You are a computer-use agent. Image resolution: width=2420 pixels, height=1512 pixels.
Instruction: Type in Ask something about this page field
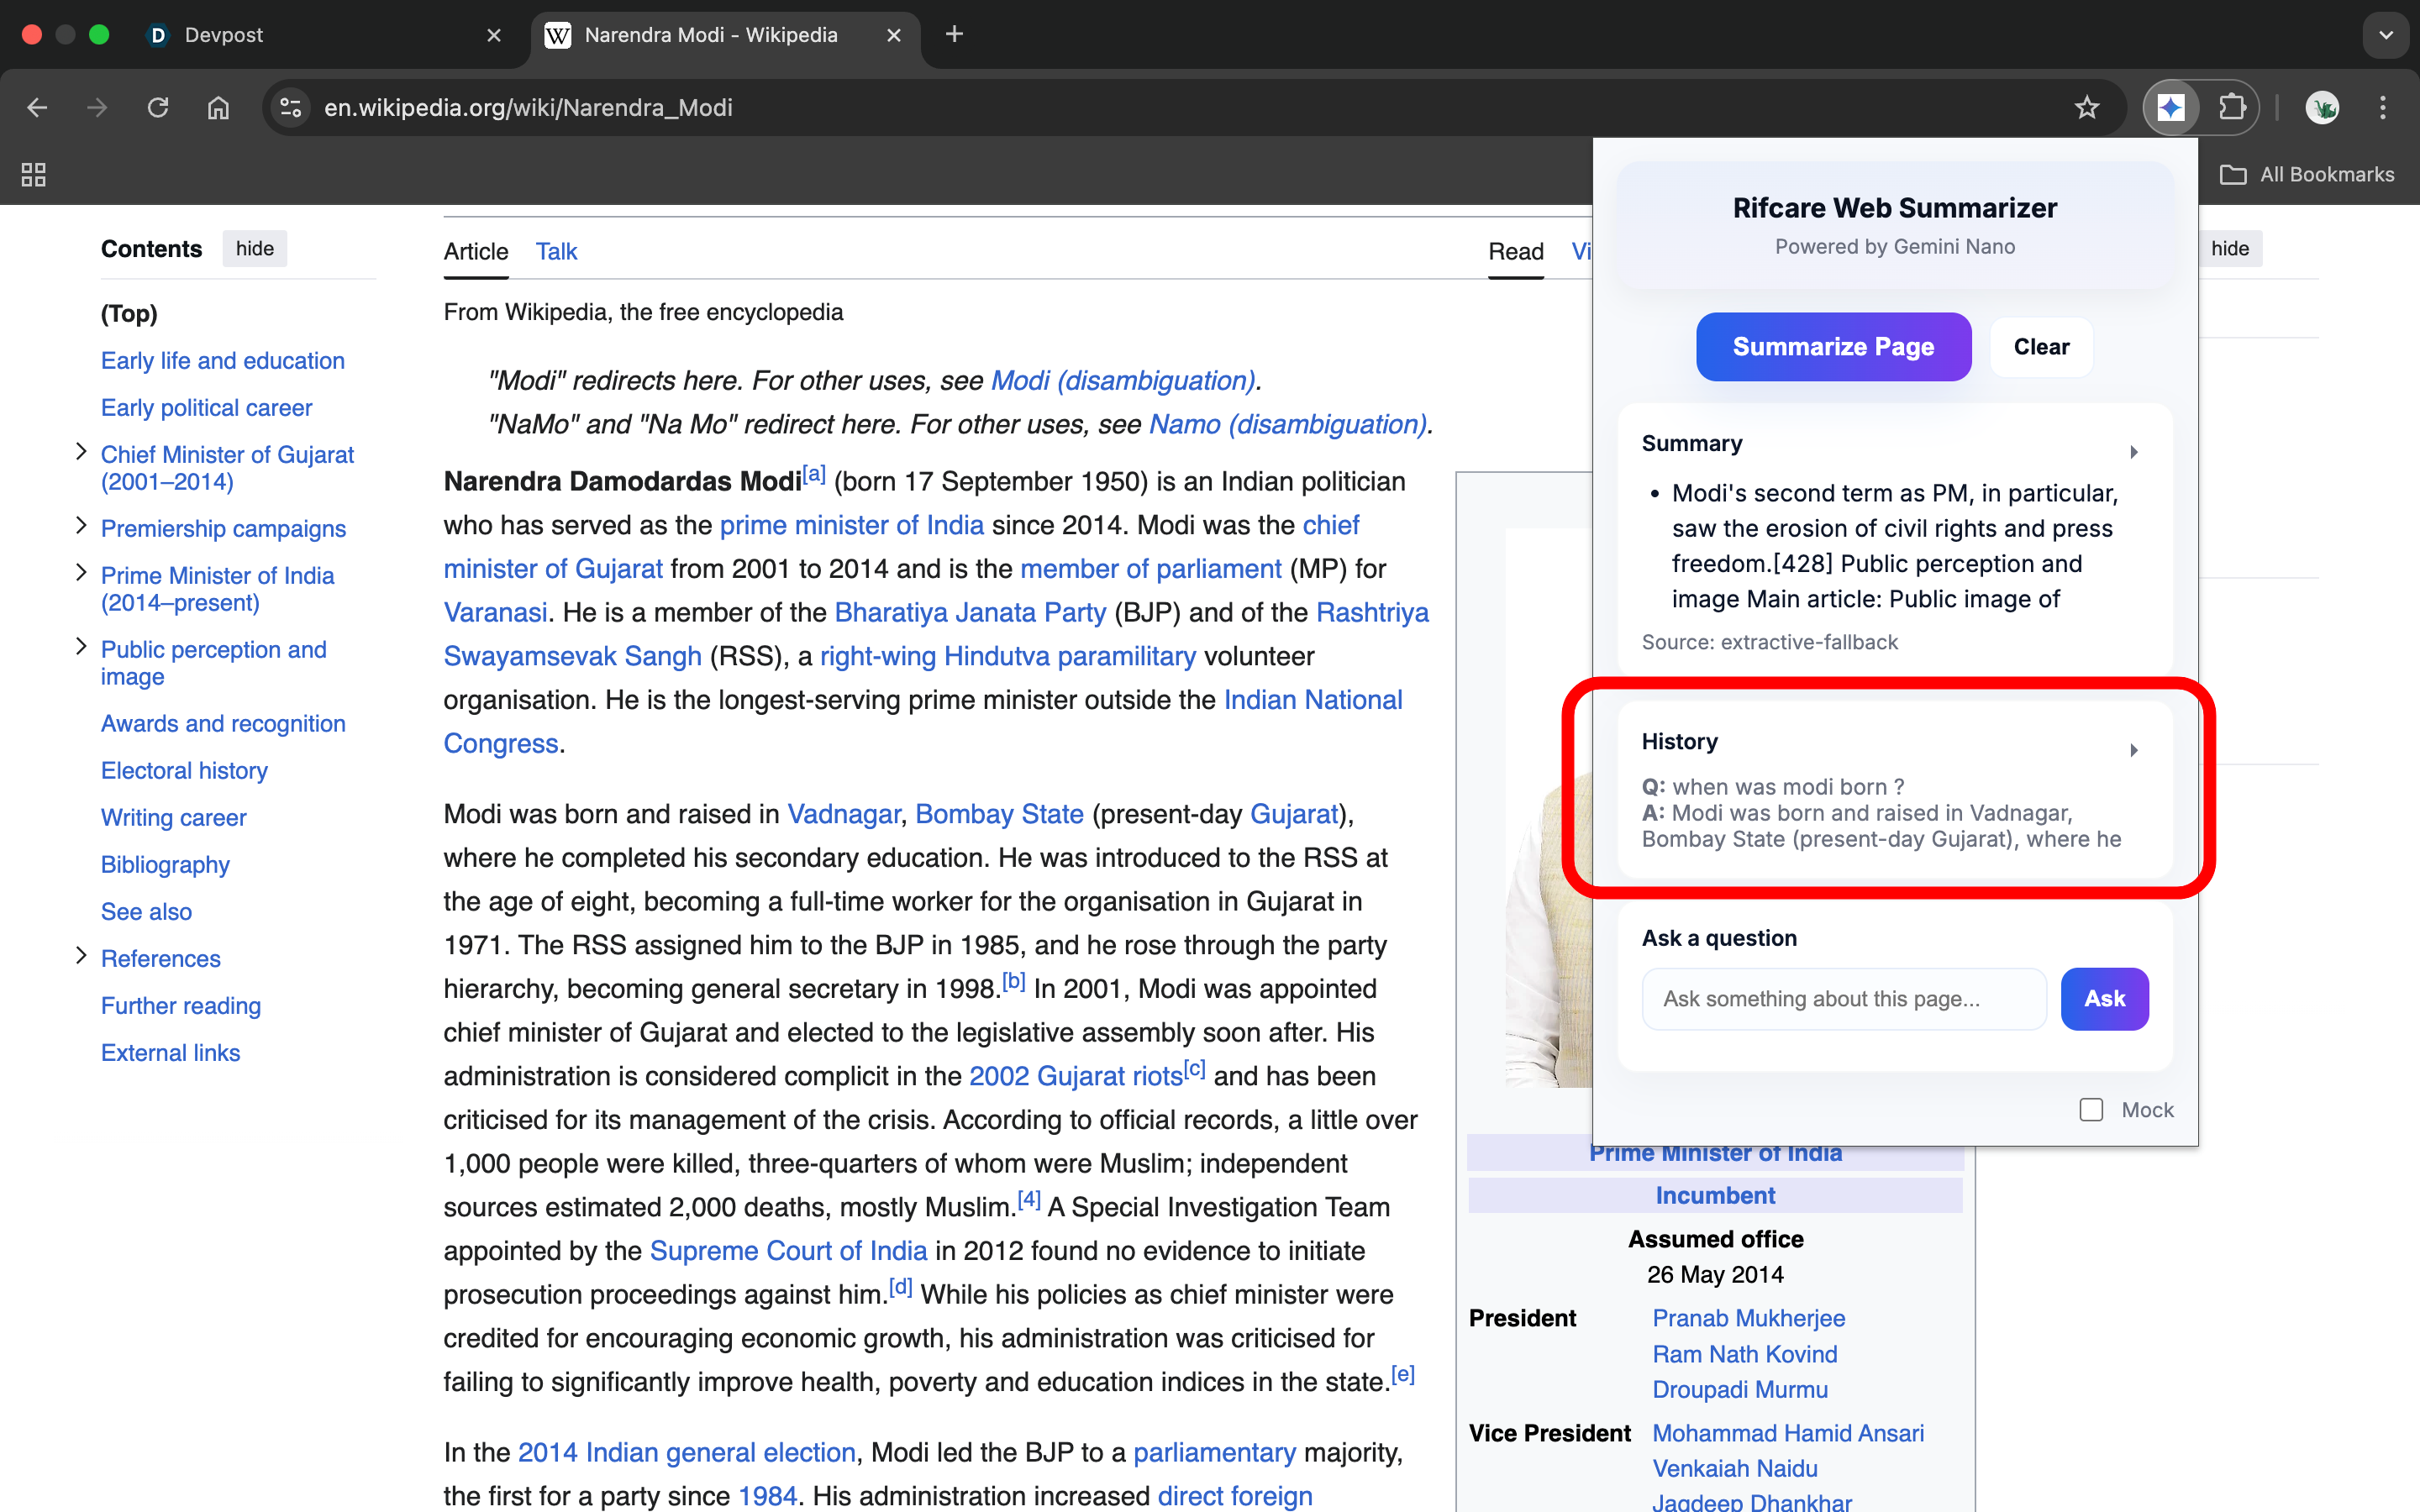coord(1843,999)
